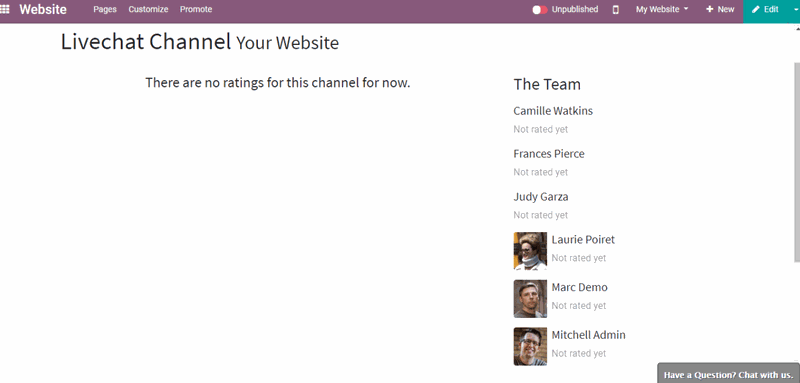This screenshot has height=383, width=800.
Task: Open the Promote menu
Action: pyautogui.click(x=196, y=9)
